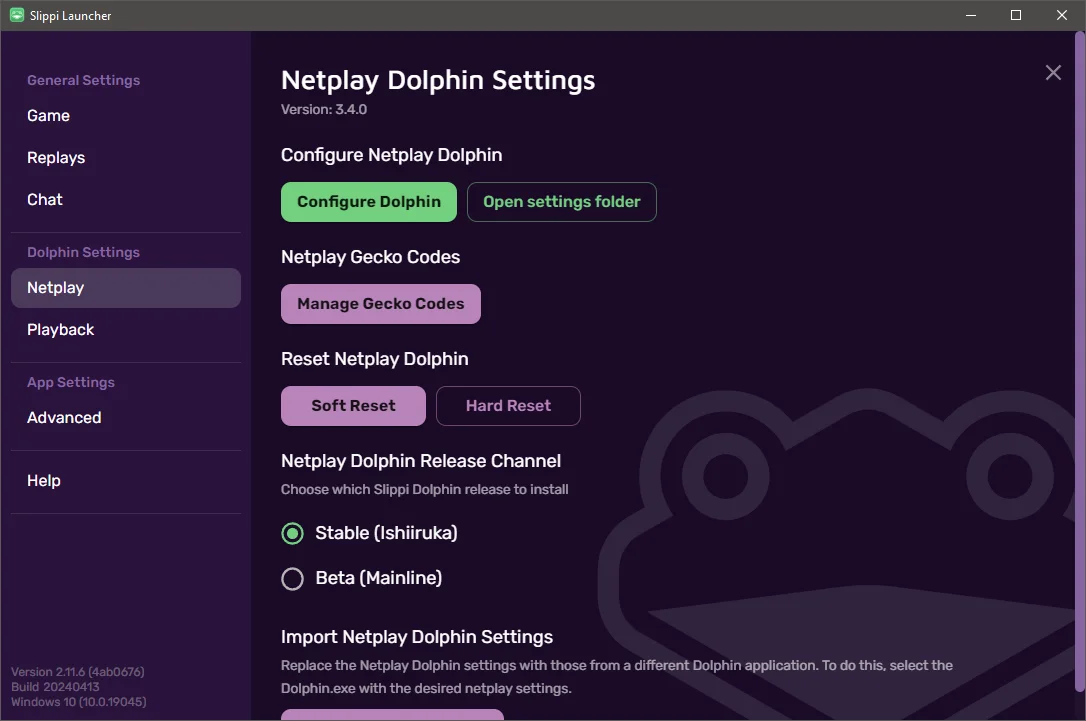Click Configure Dolphin

[x=368, y=201]
